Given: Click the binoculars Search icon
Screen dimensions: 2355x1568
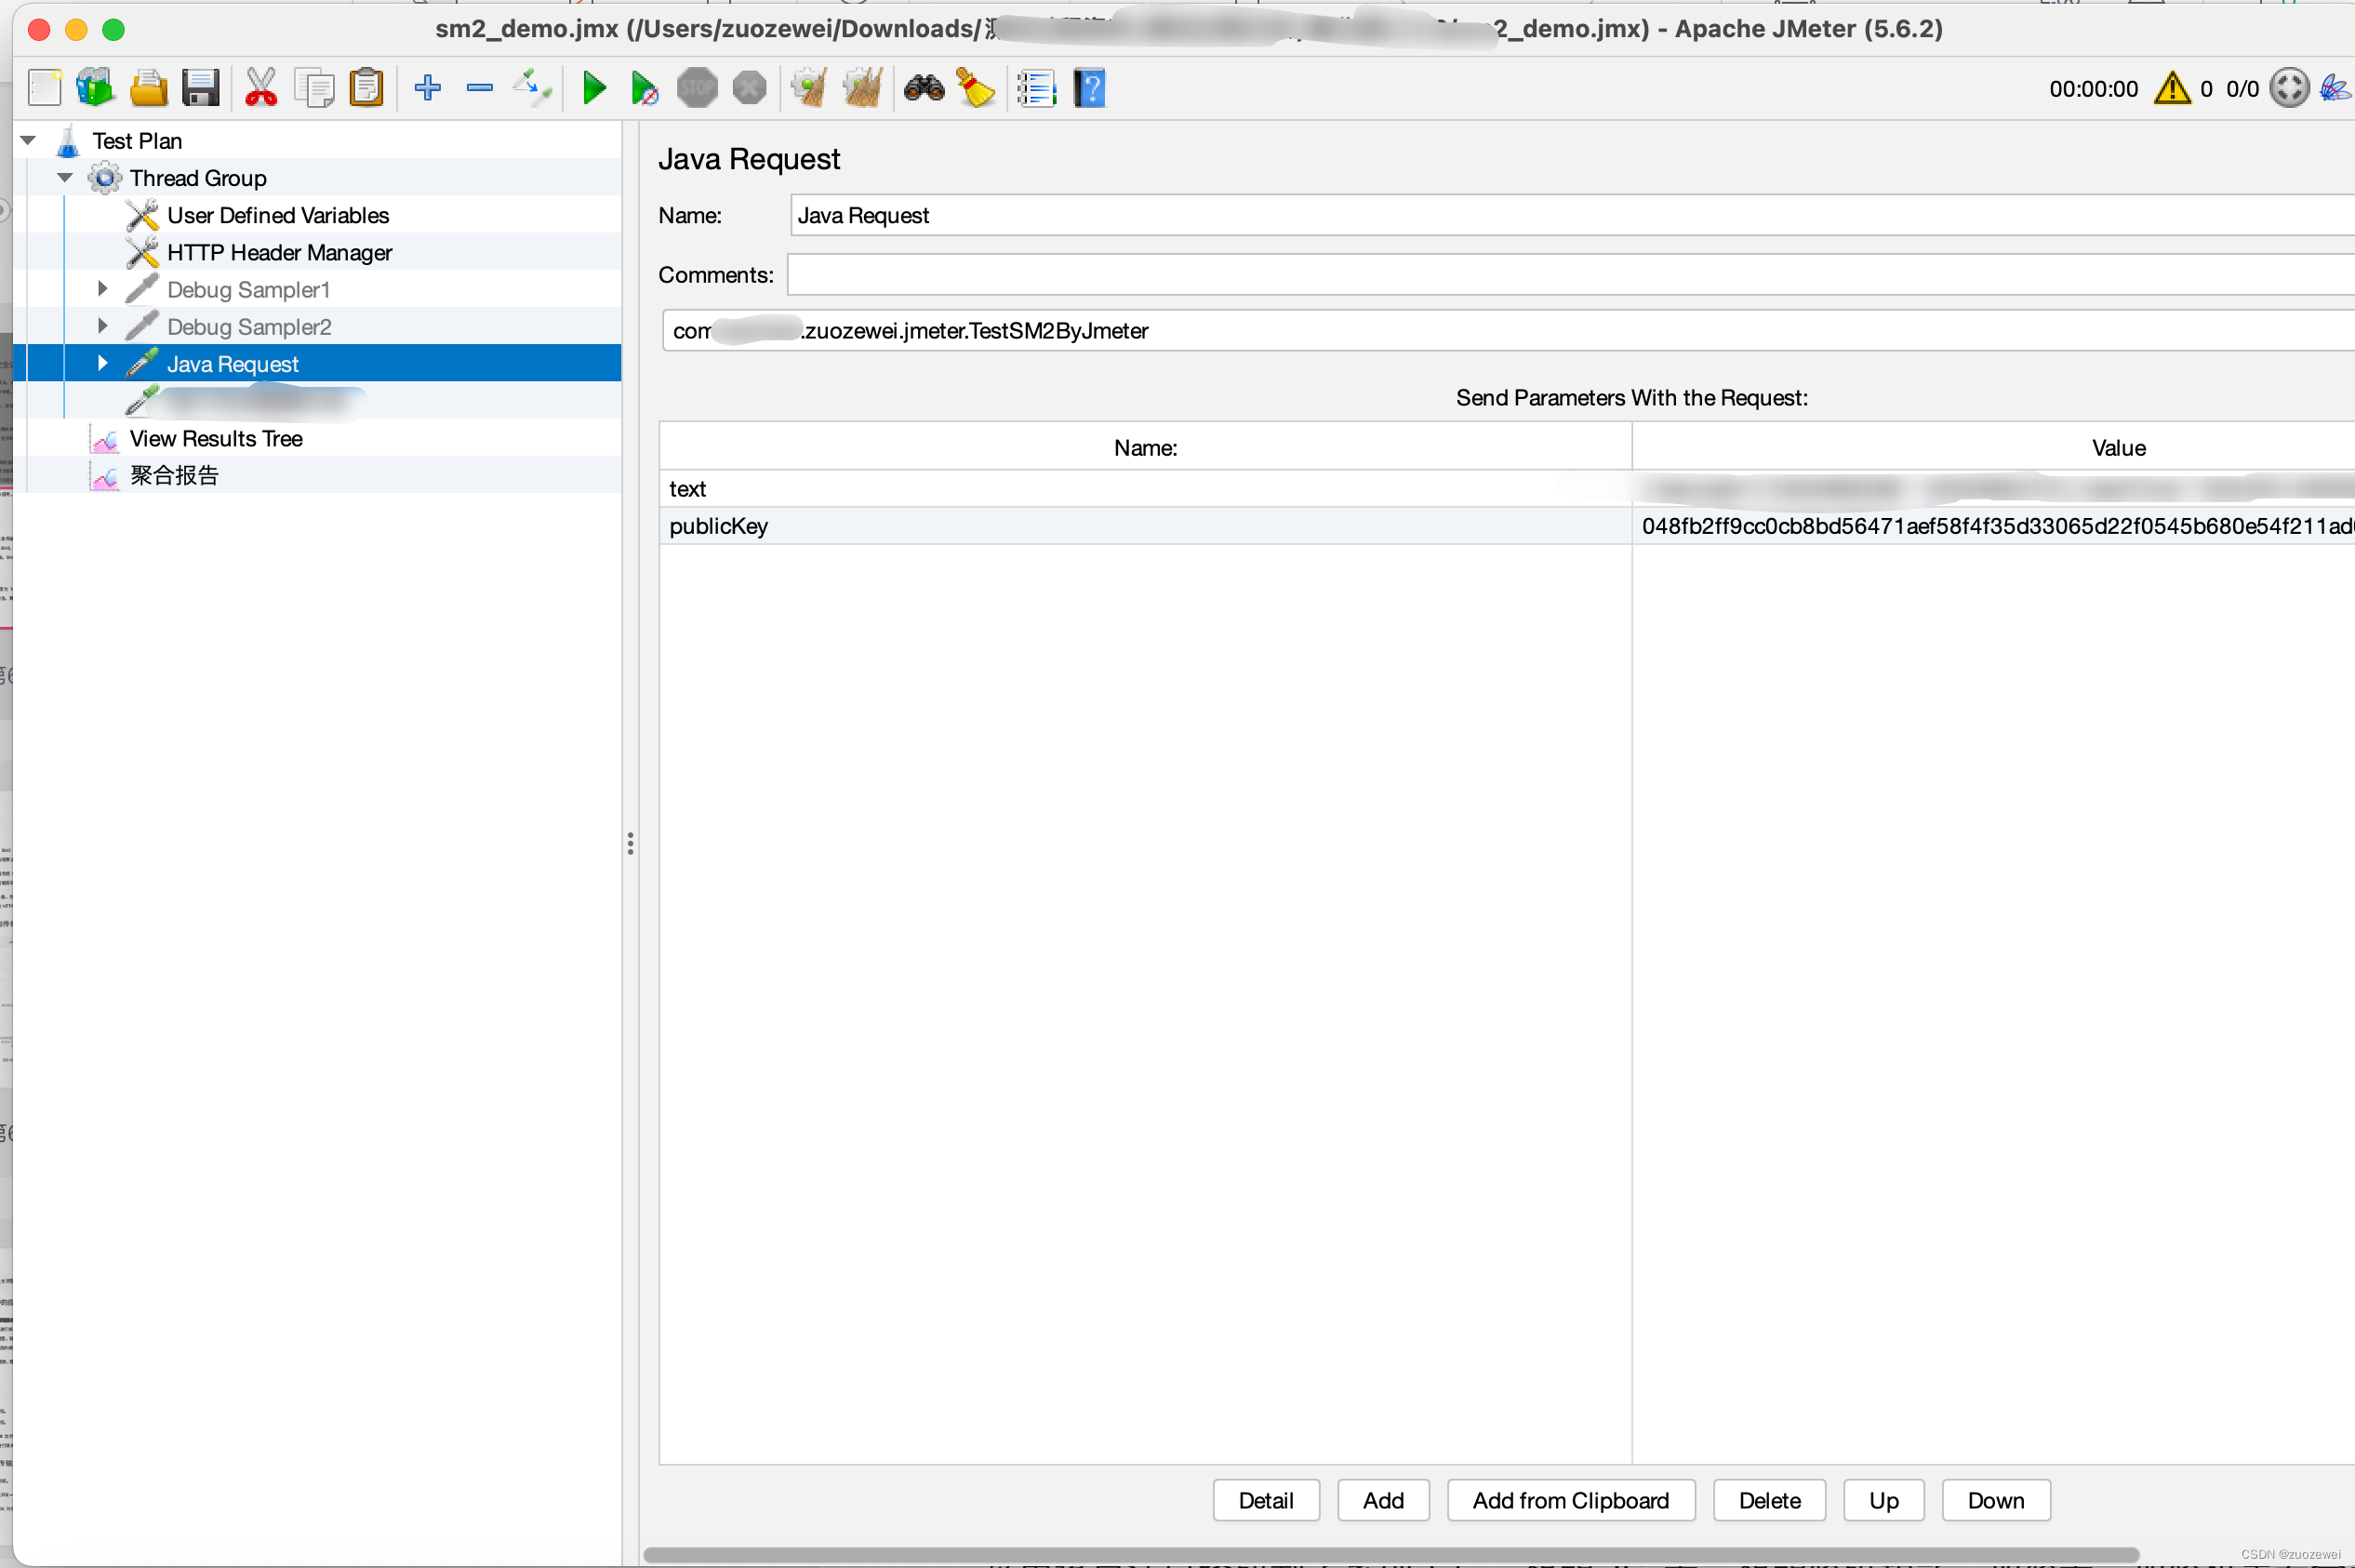Looking at the screenshot, I should 923,88.
